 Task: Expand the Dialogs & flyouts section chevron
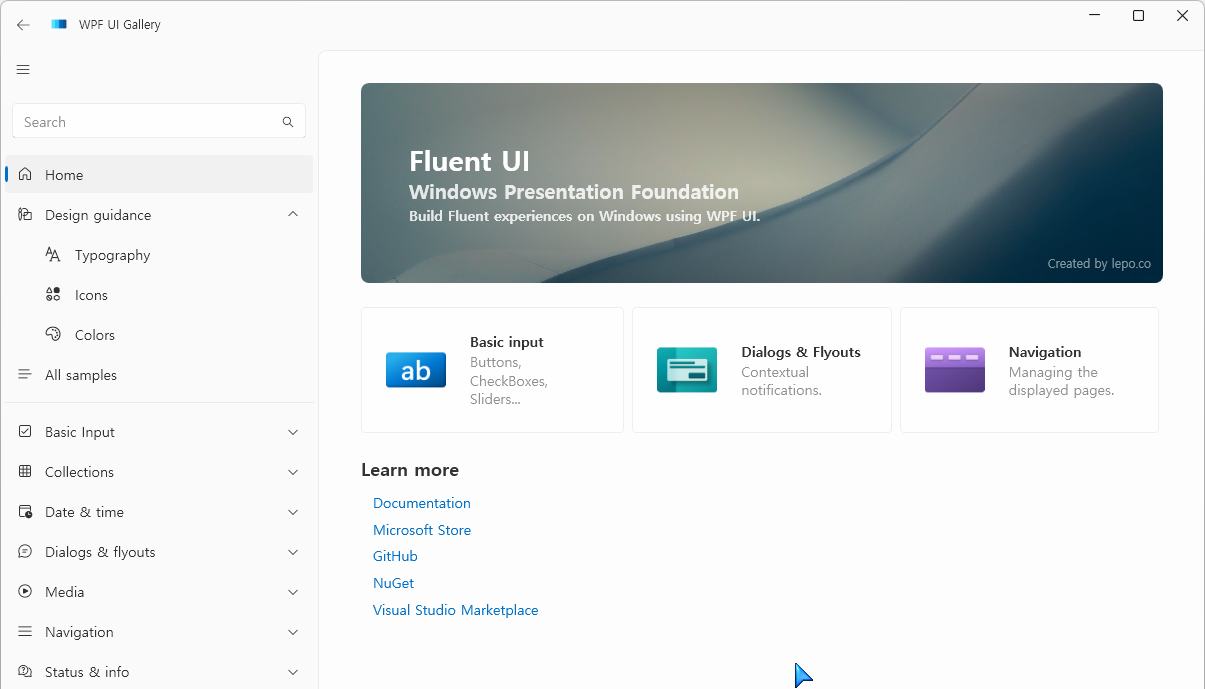293,552
